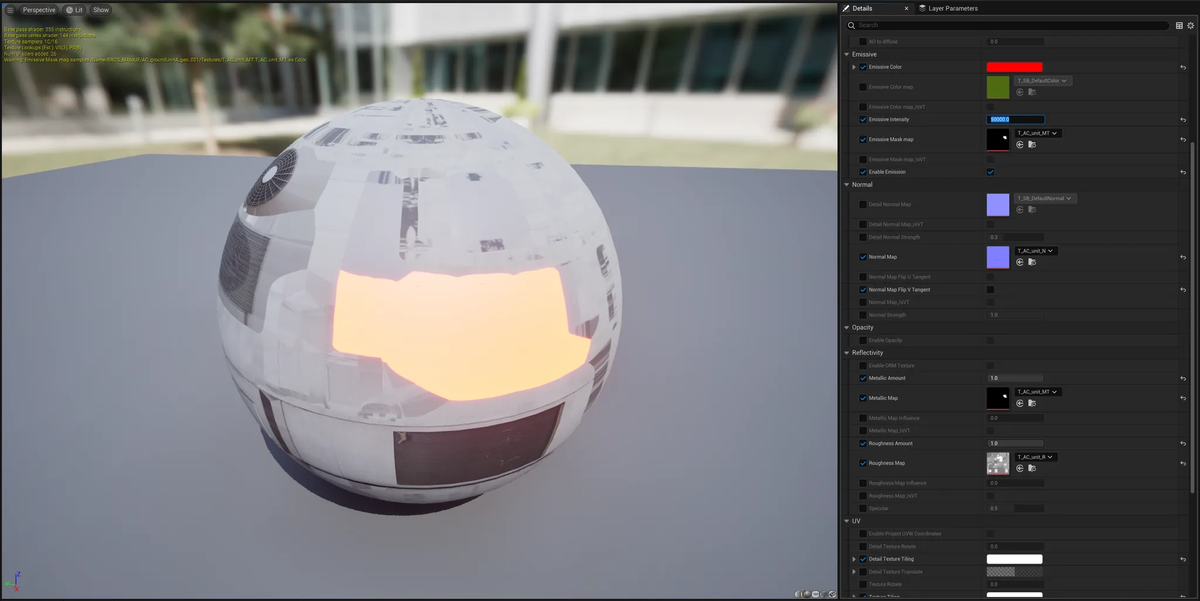Reset Detail Texture Tiling to default
This screenshot has width=1200, height=601.
pyautogui.click(x=1183, y=559)
